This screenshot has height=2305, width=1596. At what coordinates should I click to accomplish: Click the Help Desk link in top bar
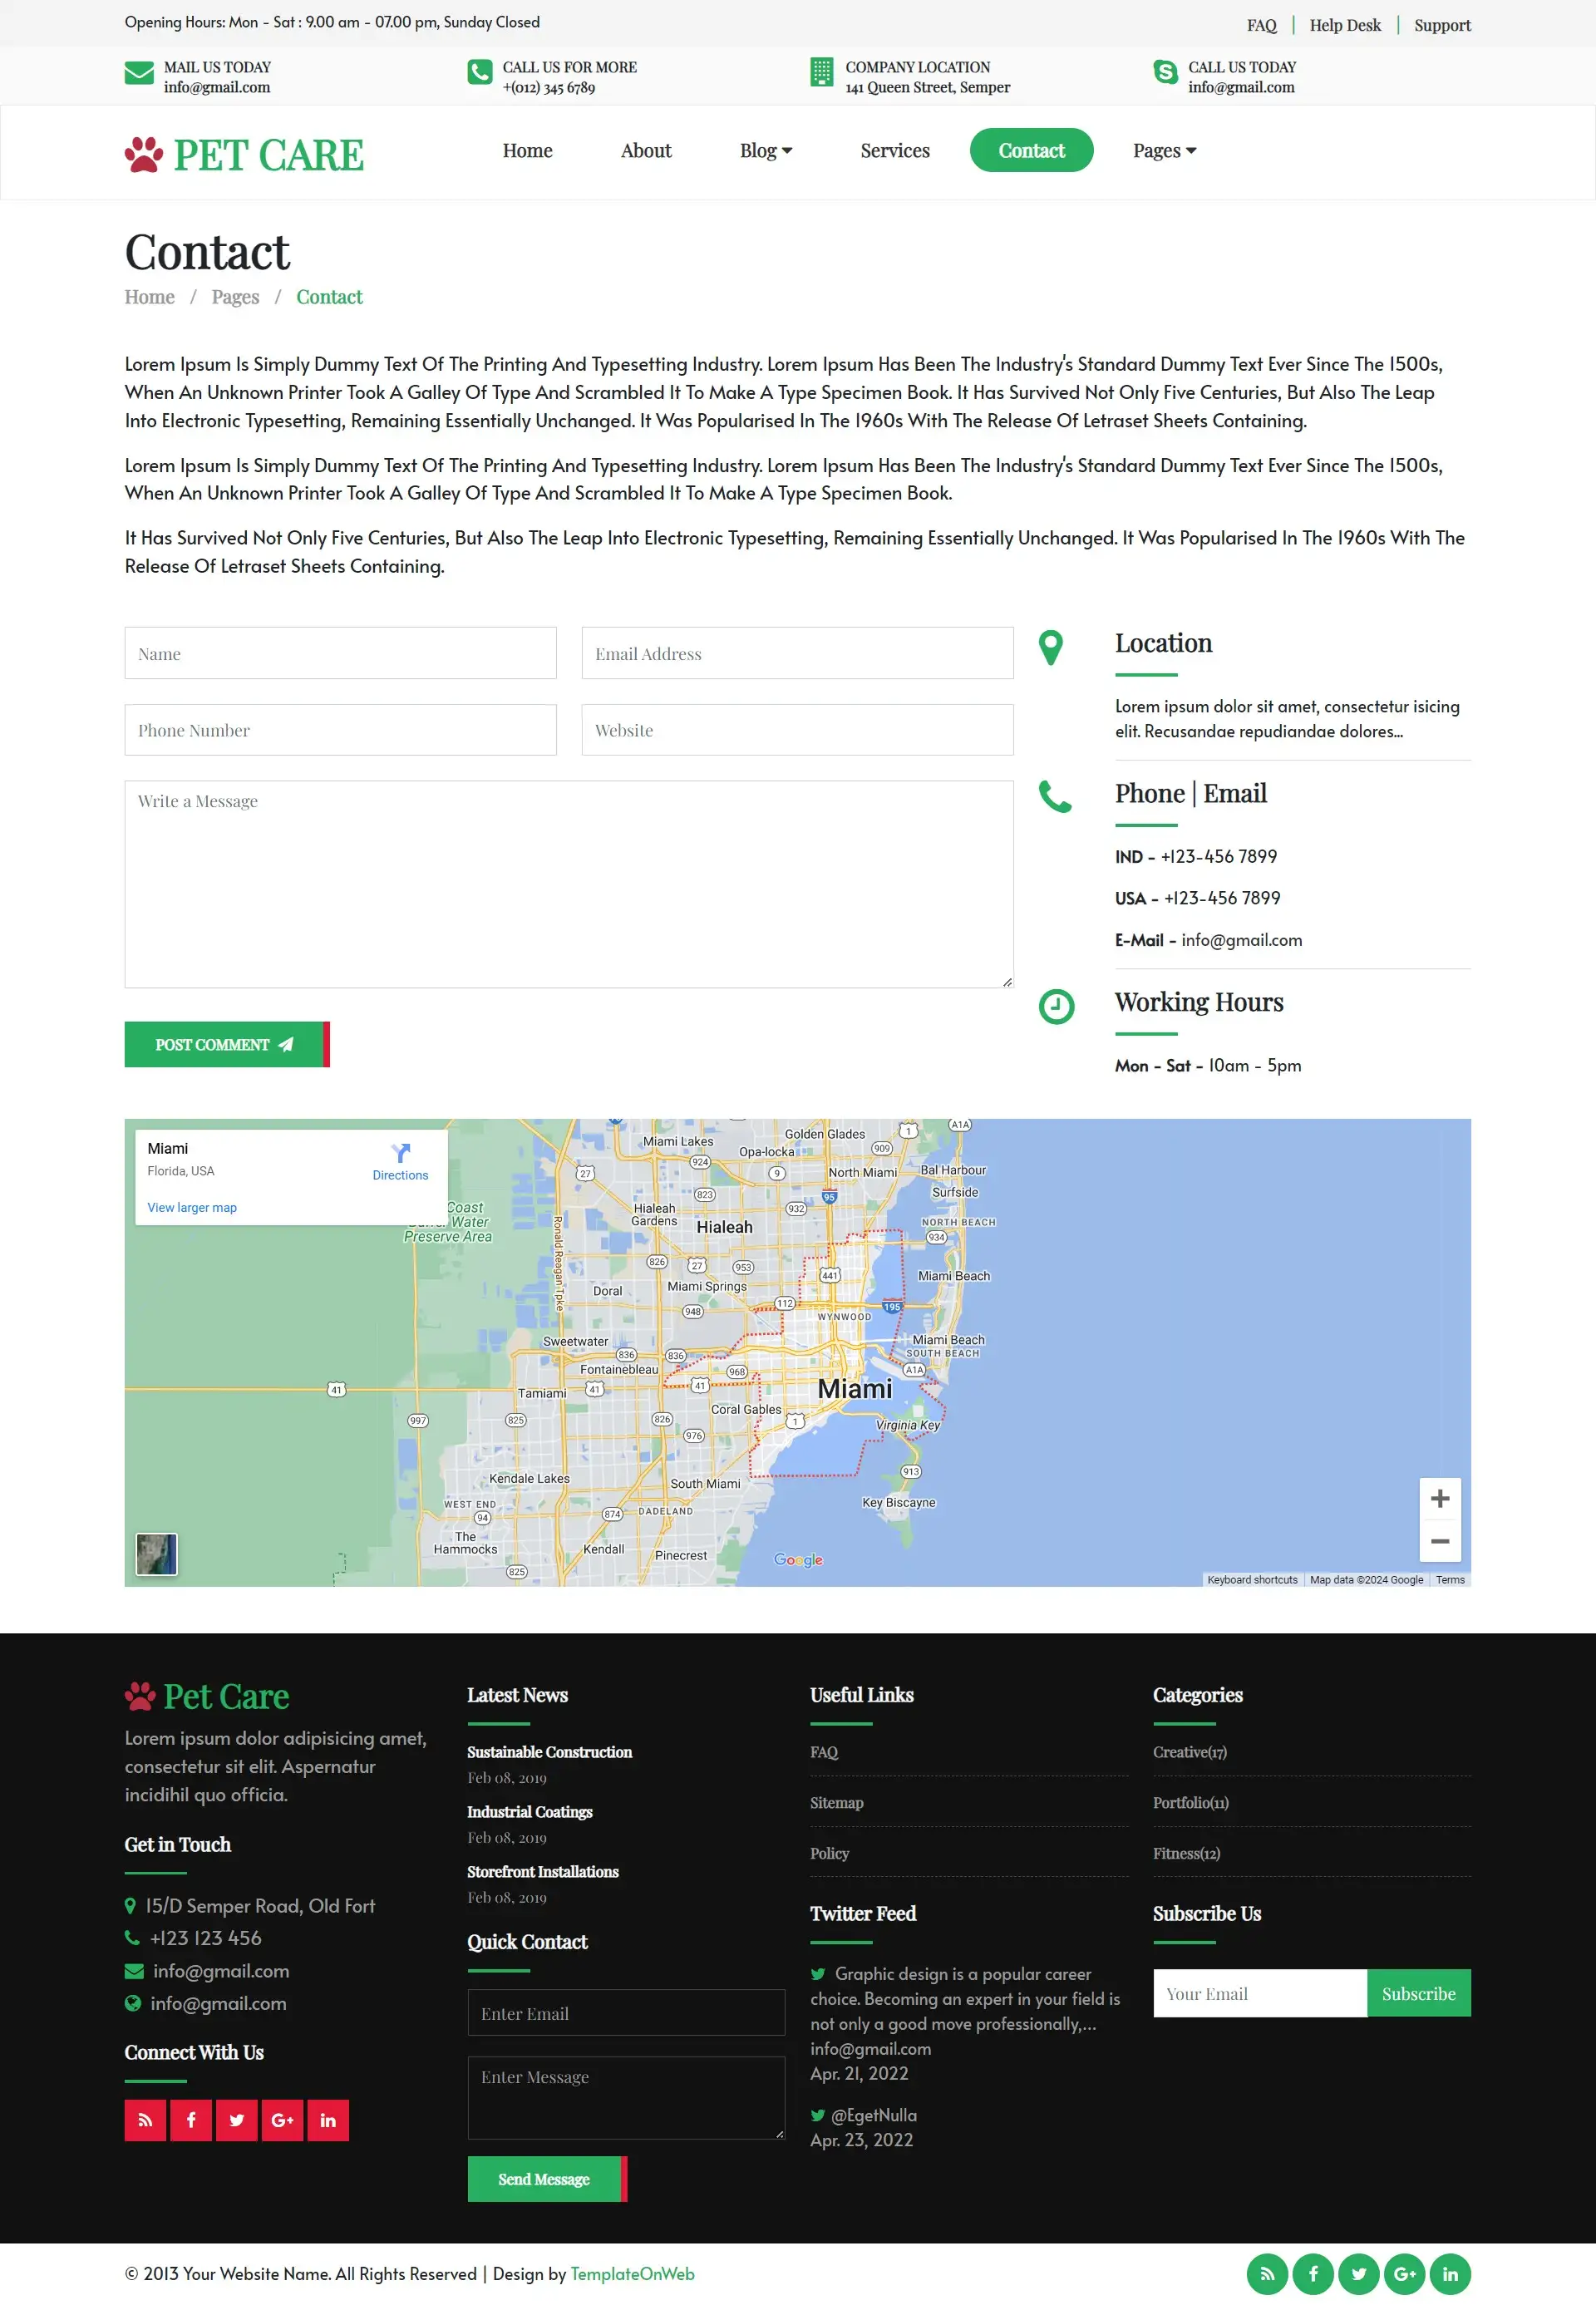[x=1344, y=24]
